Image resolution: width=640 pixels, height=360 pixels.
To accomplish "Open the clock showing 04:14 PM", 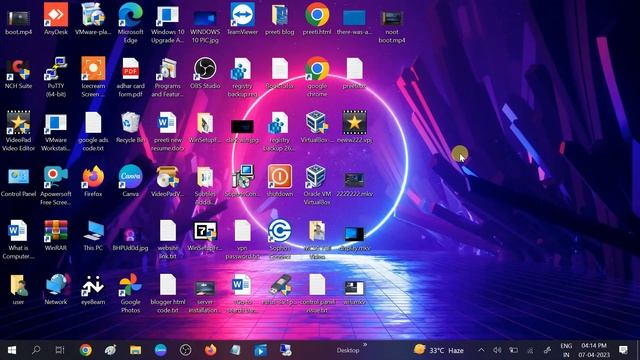I will pos(594,350).
